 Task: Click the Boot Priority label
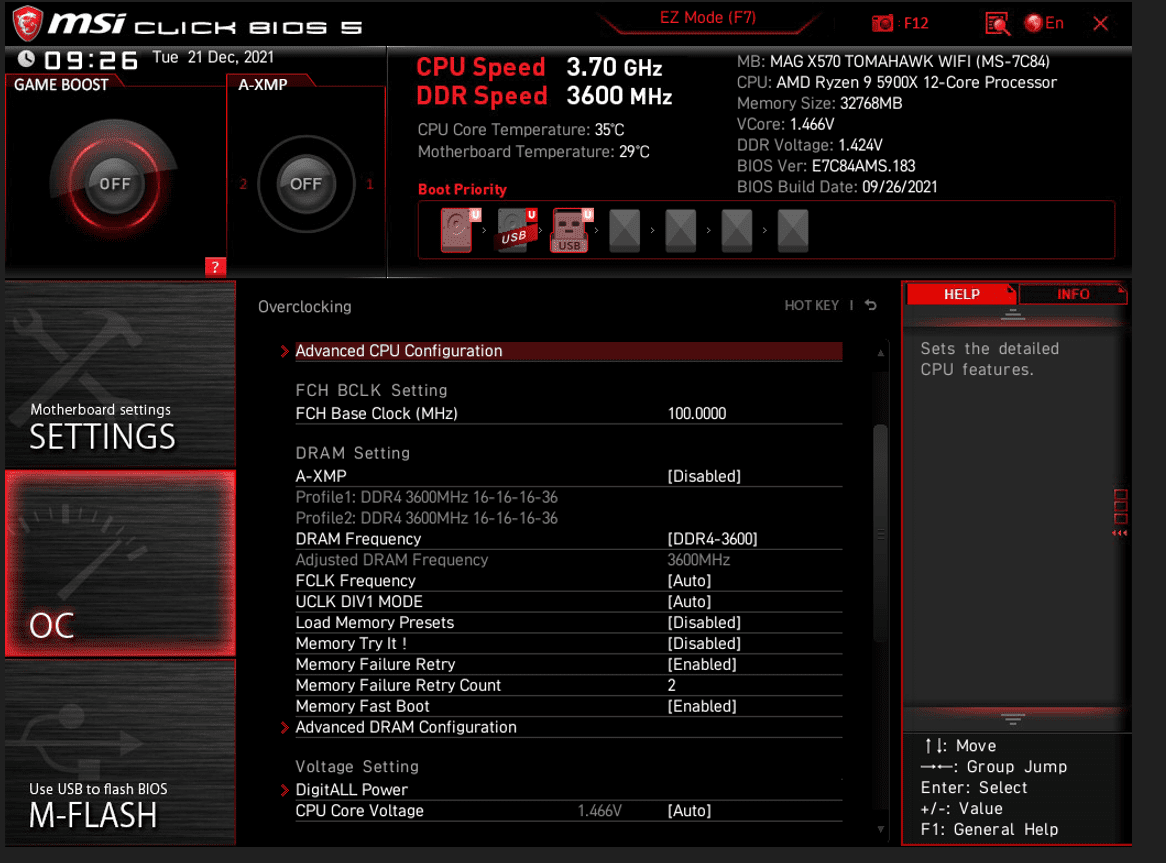coord(462,190)
